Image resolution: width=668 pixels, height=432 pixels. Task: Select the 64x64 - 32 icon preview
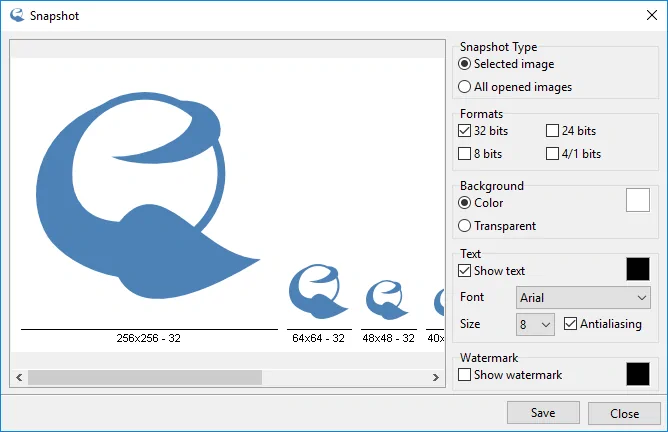click(x=318, y=290)
